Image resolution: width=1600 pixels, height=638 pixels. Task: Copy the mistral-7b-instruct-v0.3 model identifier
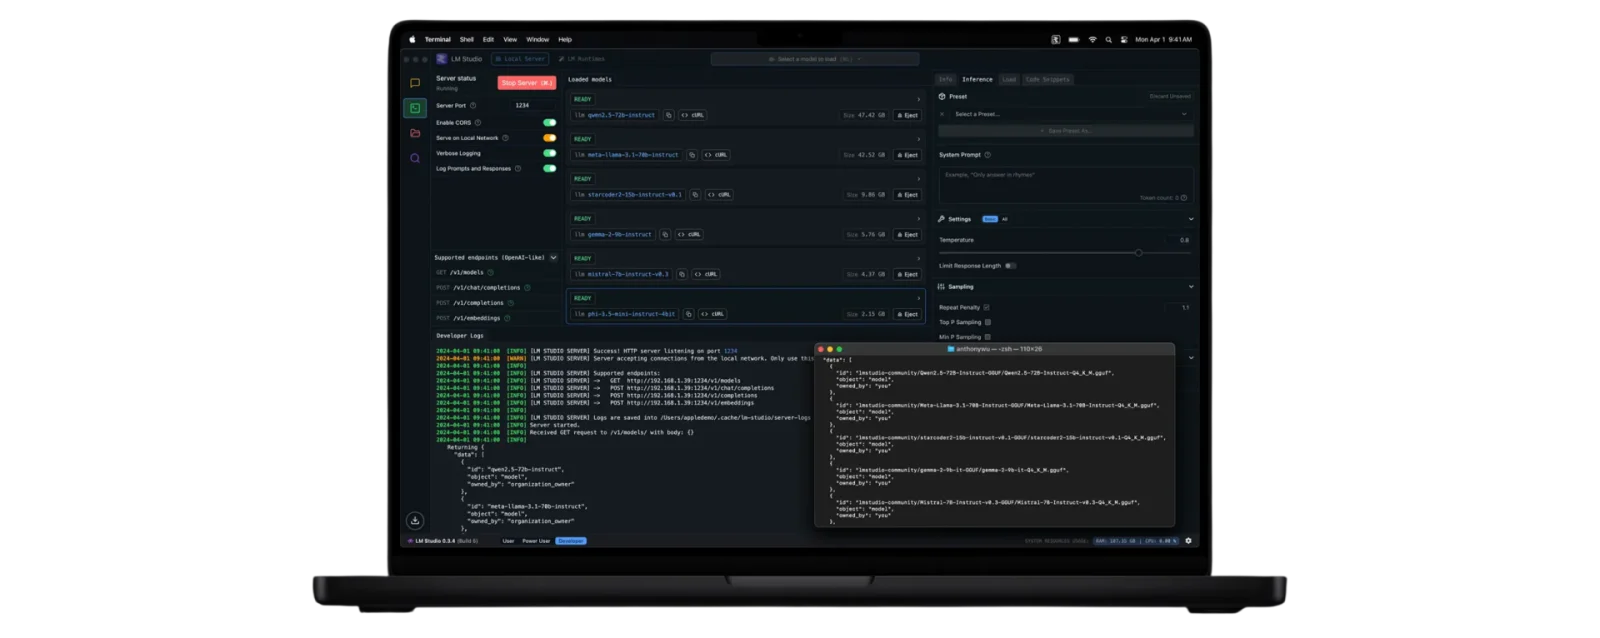coord(682,274)
